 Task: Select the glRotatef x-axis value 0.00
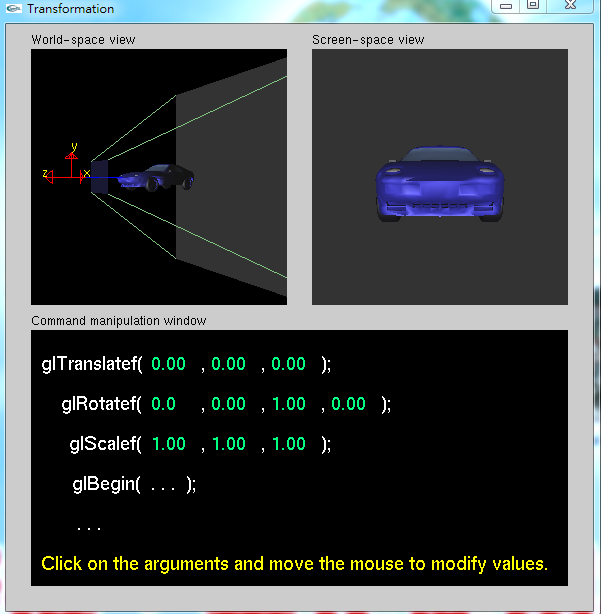[x=228, y=404]
